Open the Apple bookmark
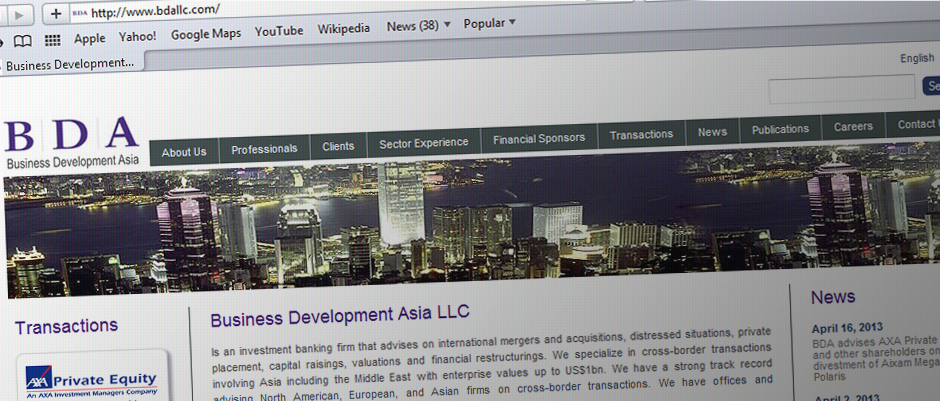 (89, 38)
